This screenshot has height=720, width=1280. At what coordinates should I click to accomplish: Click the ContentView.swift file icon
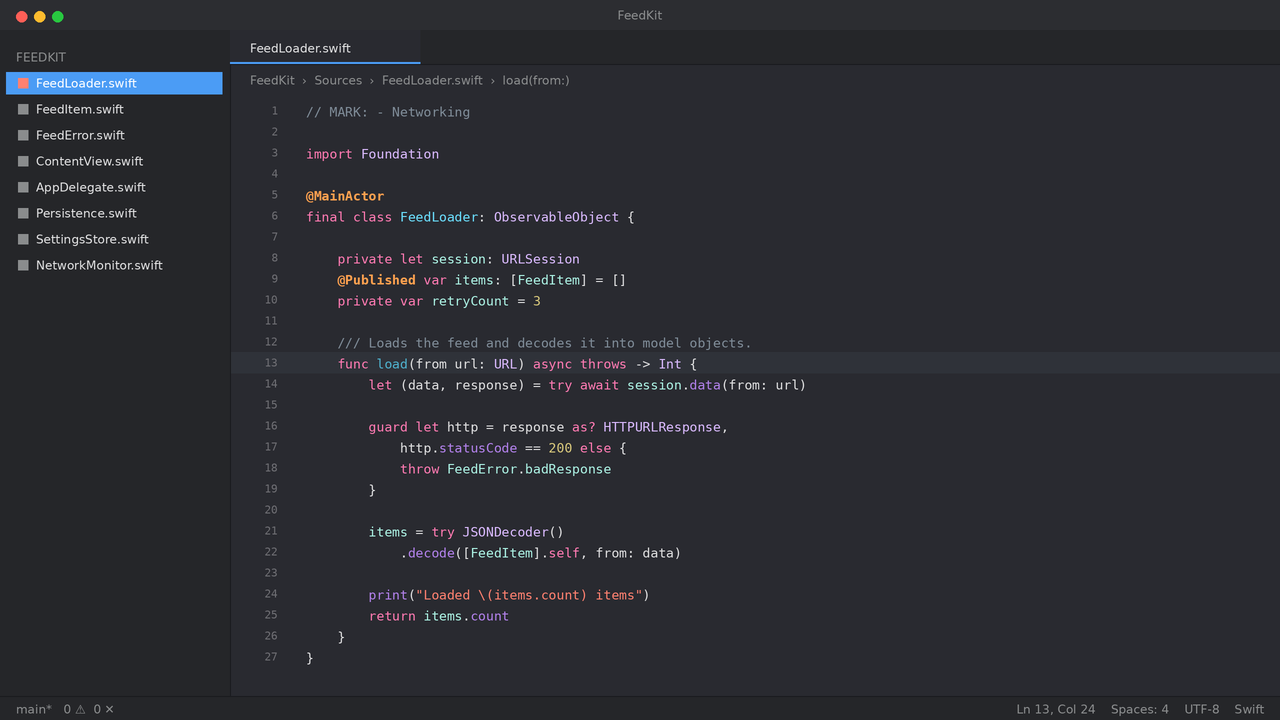click(23, 161)
